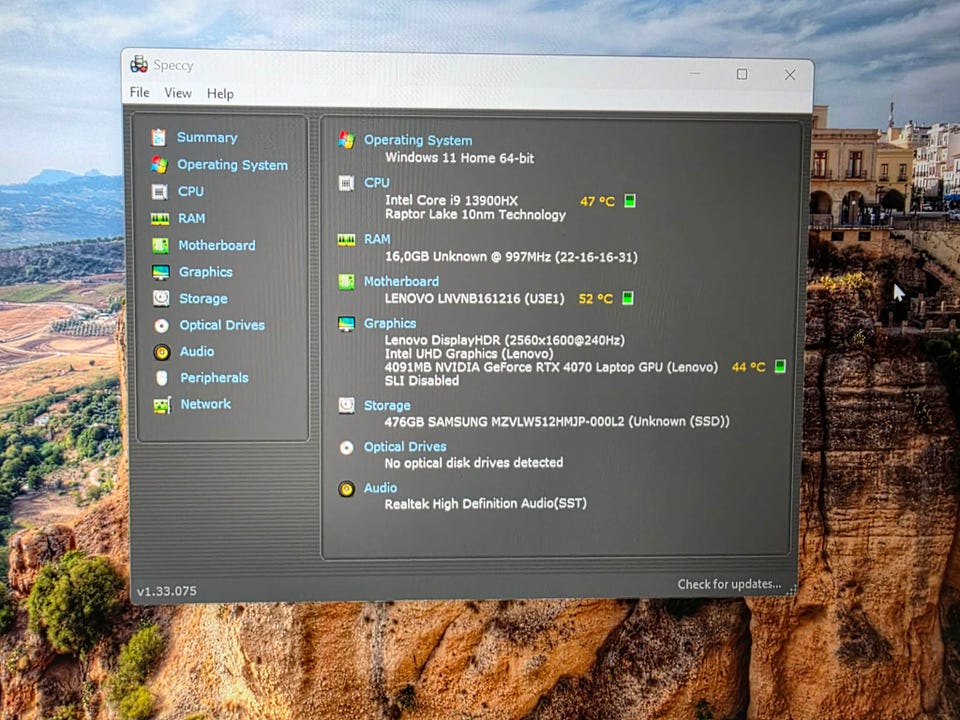960x720 pixels.
Task: Select Intel Core i9 13900HX text
Action: pyautogui.click(x=451, y=200)
